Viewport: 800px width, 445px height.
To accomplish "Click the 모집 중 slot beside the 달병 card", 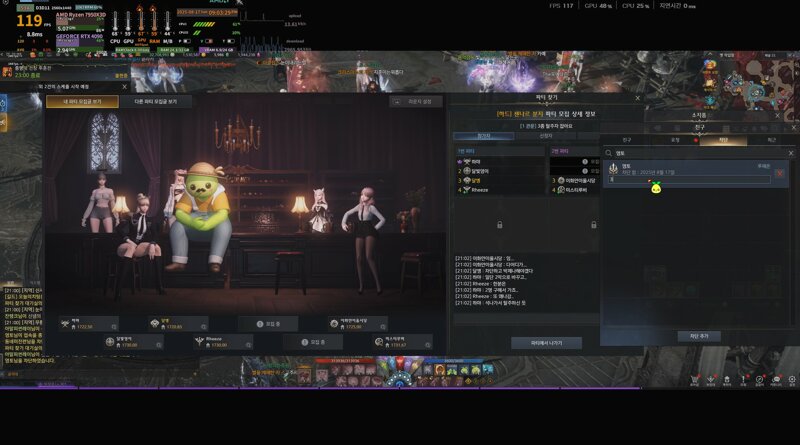I will [268, 324].
